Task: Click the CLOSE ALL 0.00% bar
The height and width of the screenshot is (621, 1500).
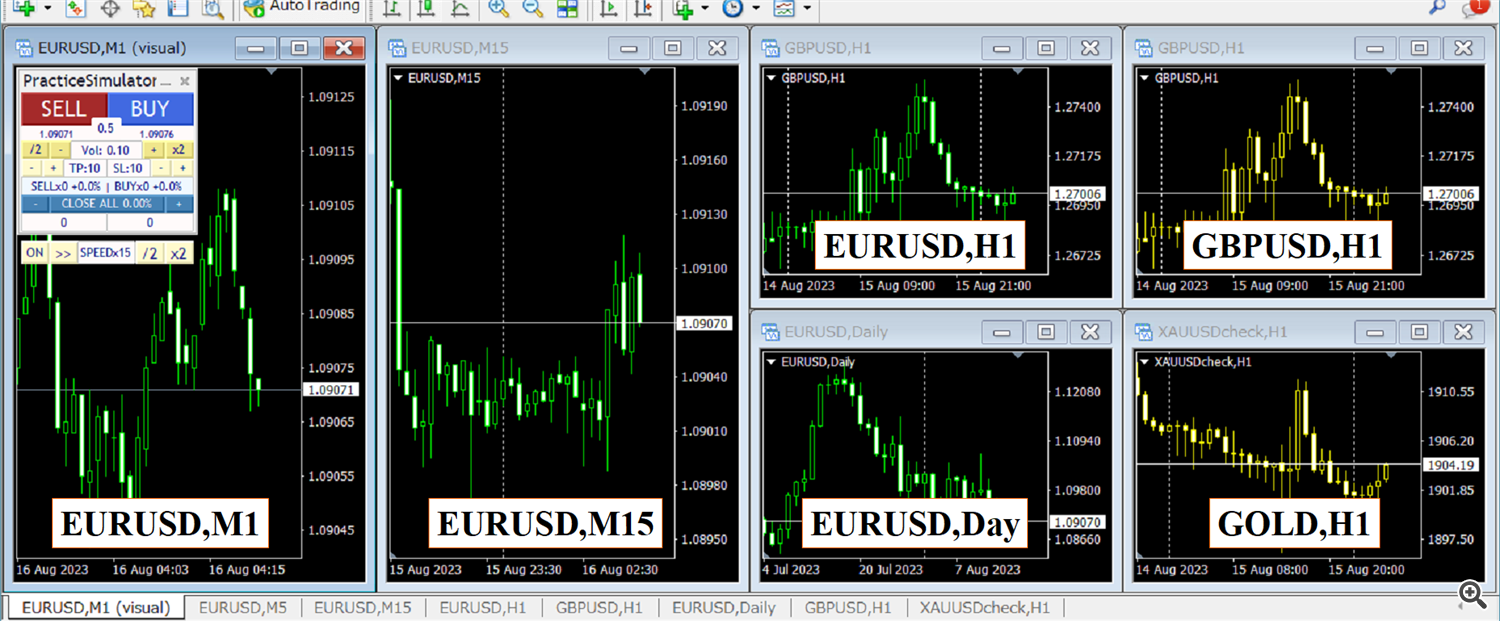Action: click(x=107, y=203)
